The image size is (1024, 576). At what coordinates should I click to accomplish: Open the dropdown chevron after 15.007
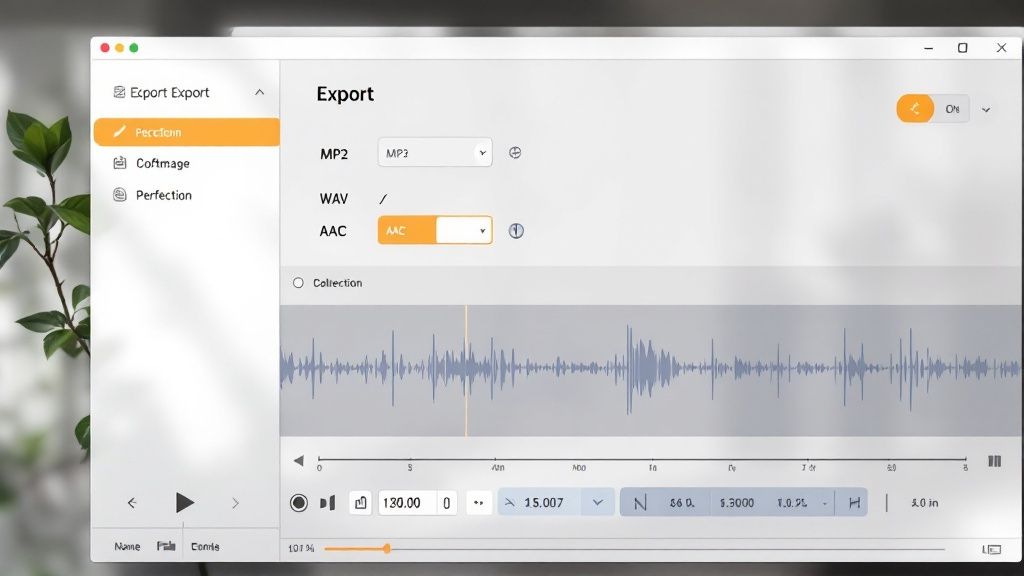598,503
